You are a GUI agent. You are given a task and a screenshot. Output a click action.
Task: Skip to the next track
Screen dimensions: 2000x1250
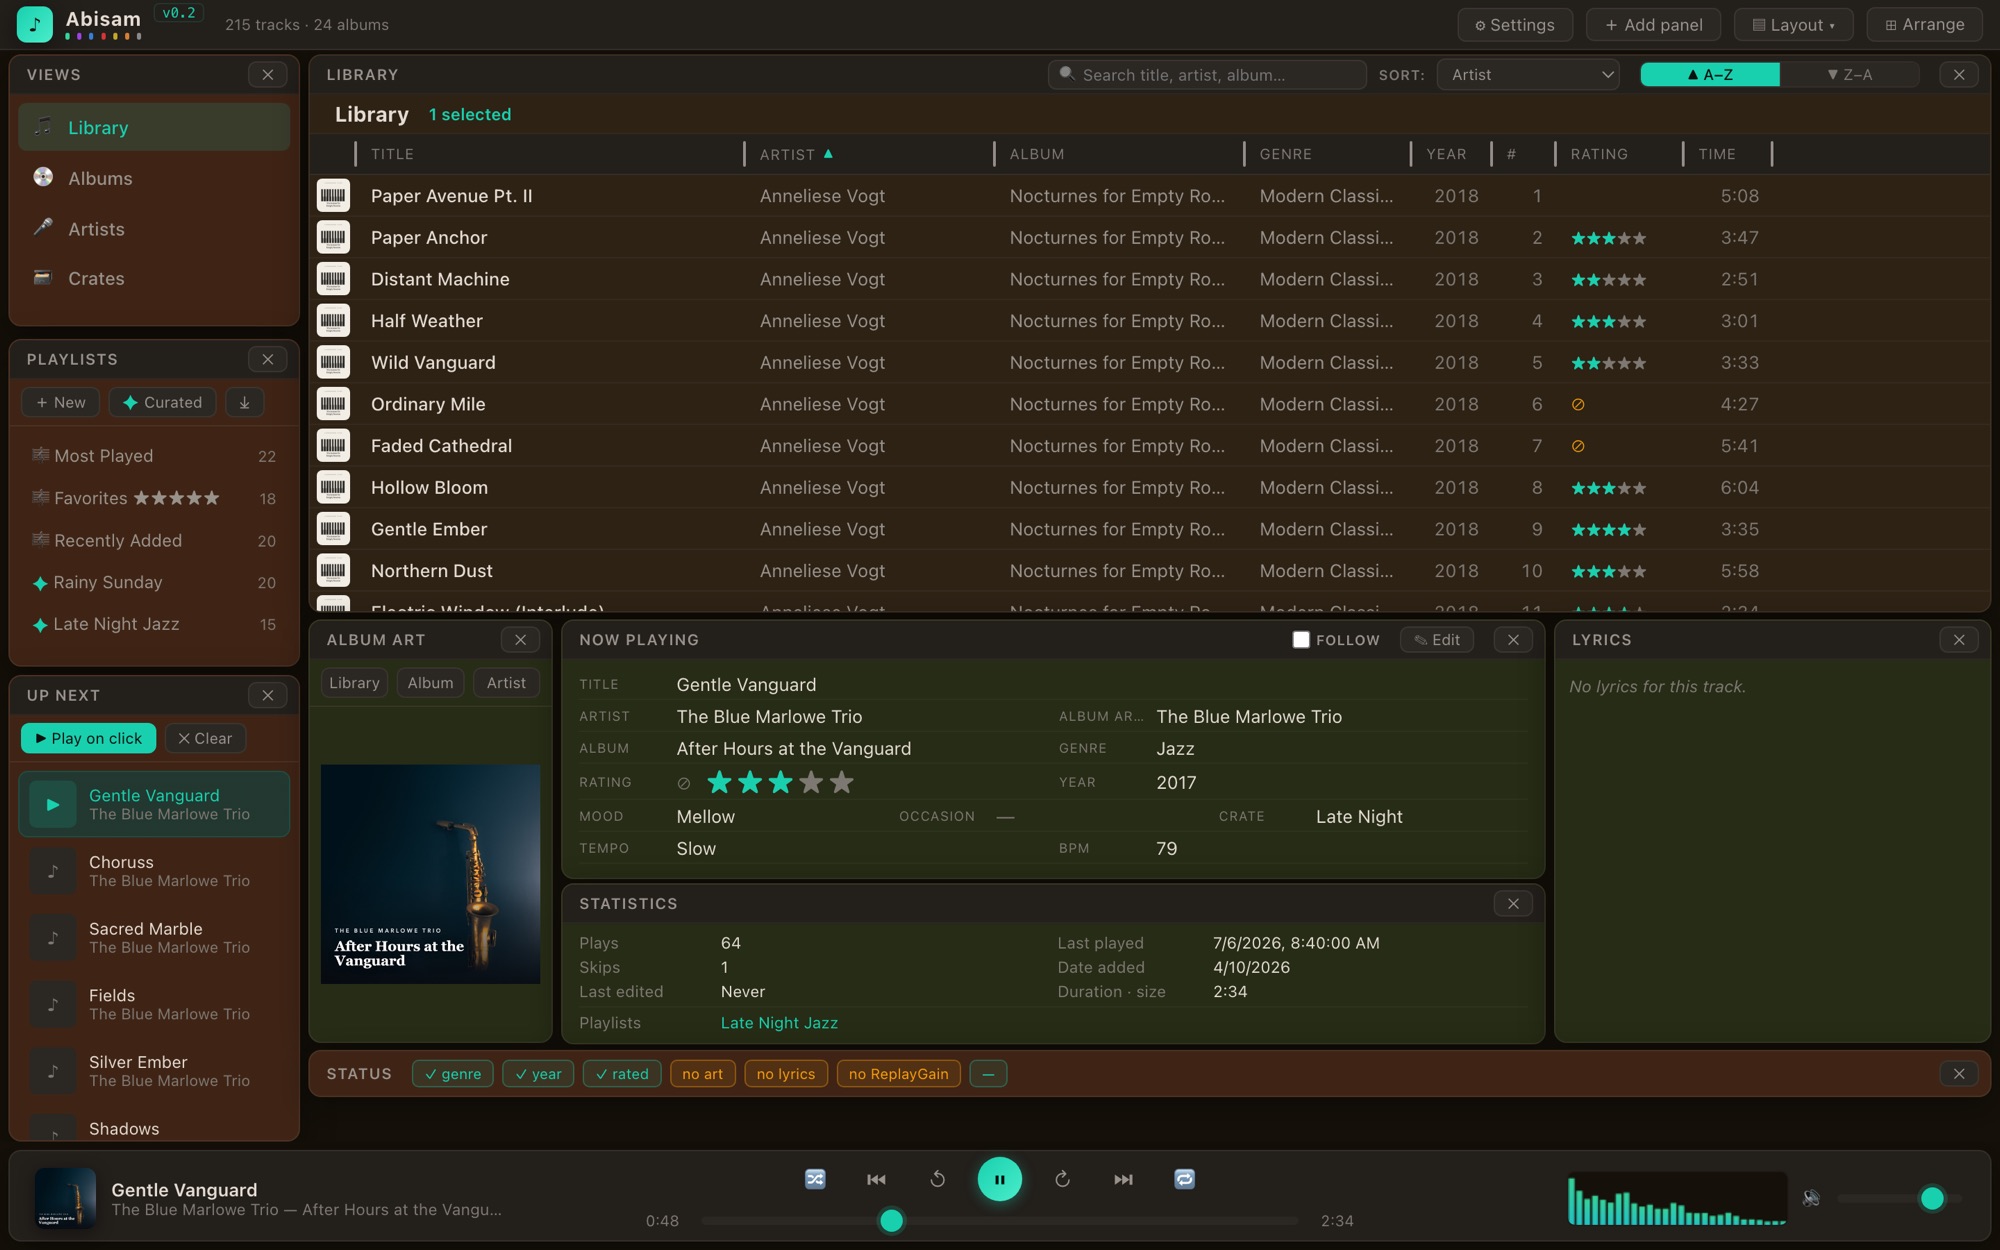[1123, 1179]
